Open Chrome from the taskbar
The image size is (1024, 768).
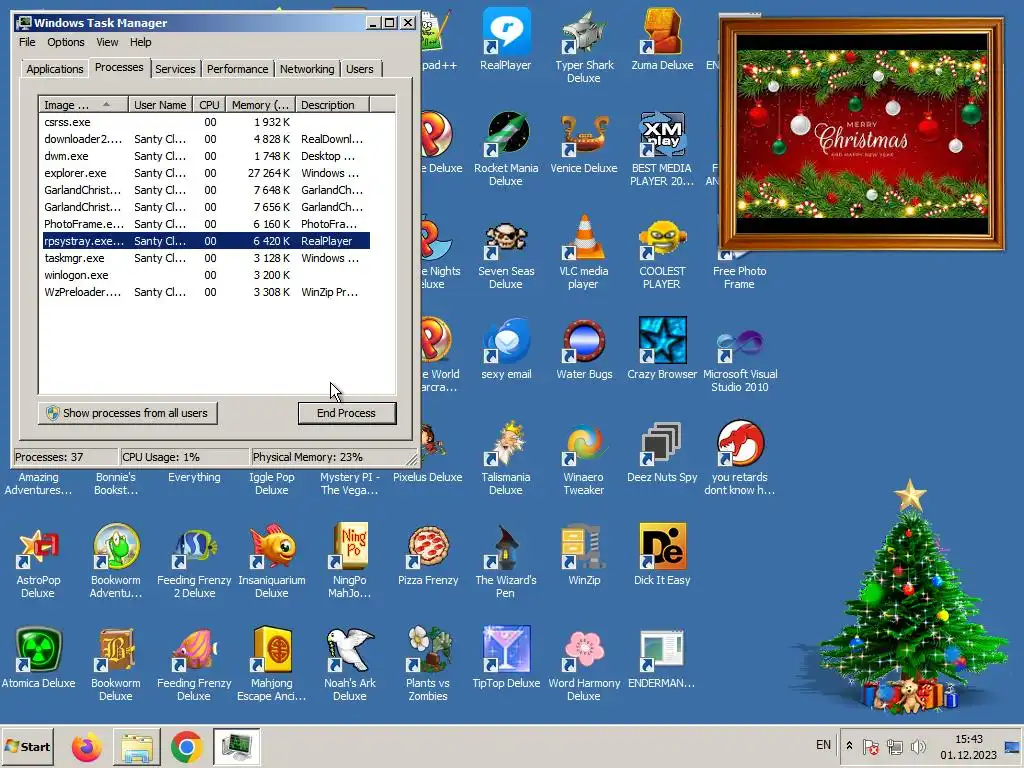(x=187, y=746)
